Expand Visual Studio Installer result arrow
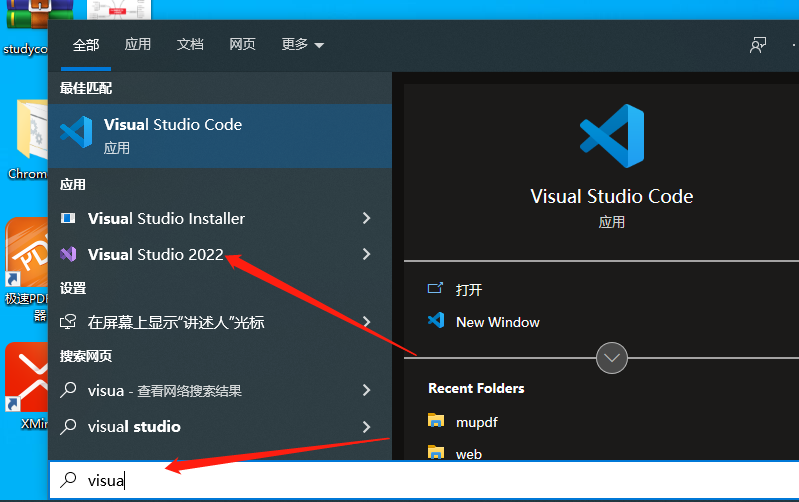The image size is (799, 502). [x=366, y=218]
